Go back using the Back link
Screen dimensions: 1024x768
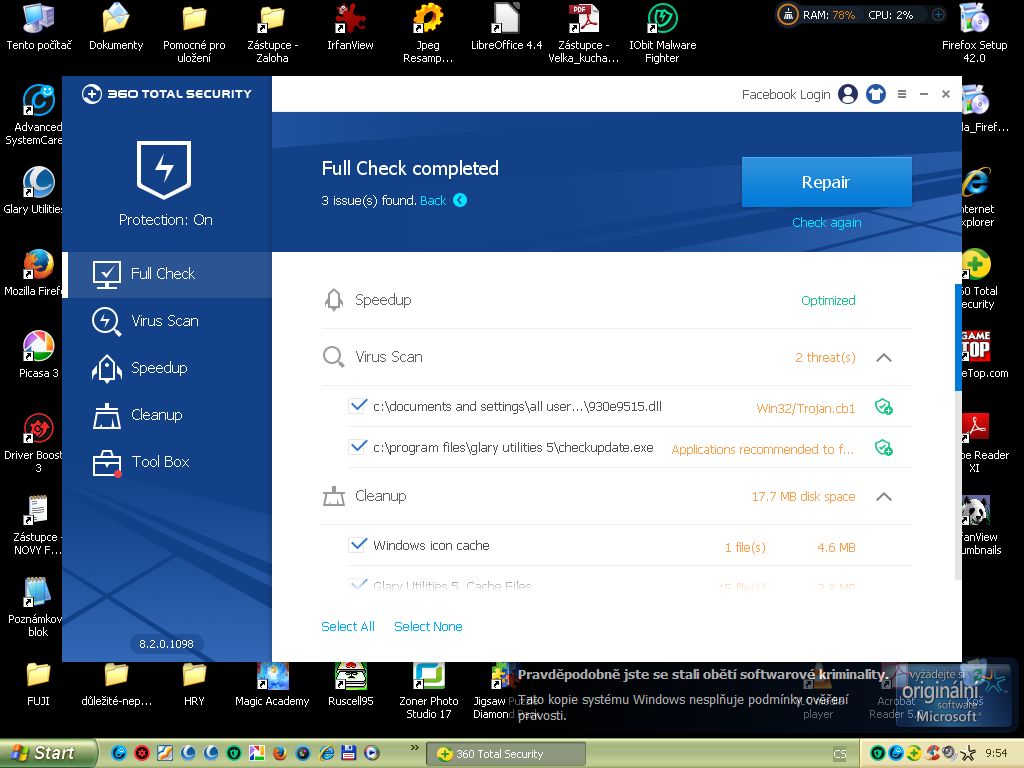pyautogui.click(x=433, y=200)
